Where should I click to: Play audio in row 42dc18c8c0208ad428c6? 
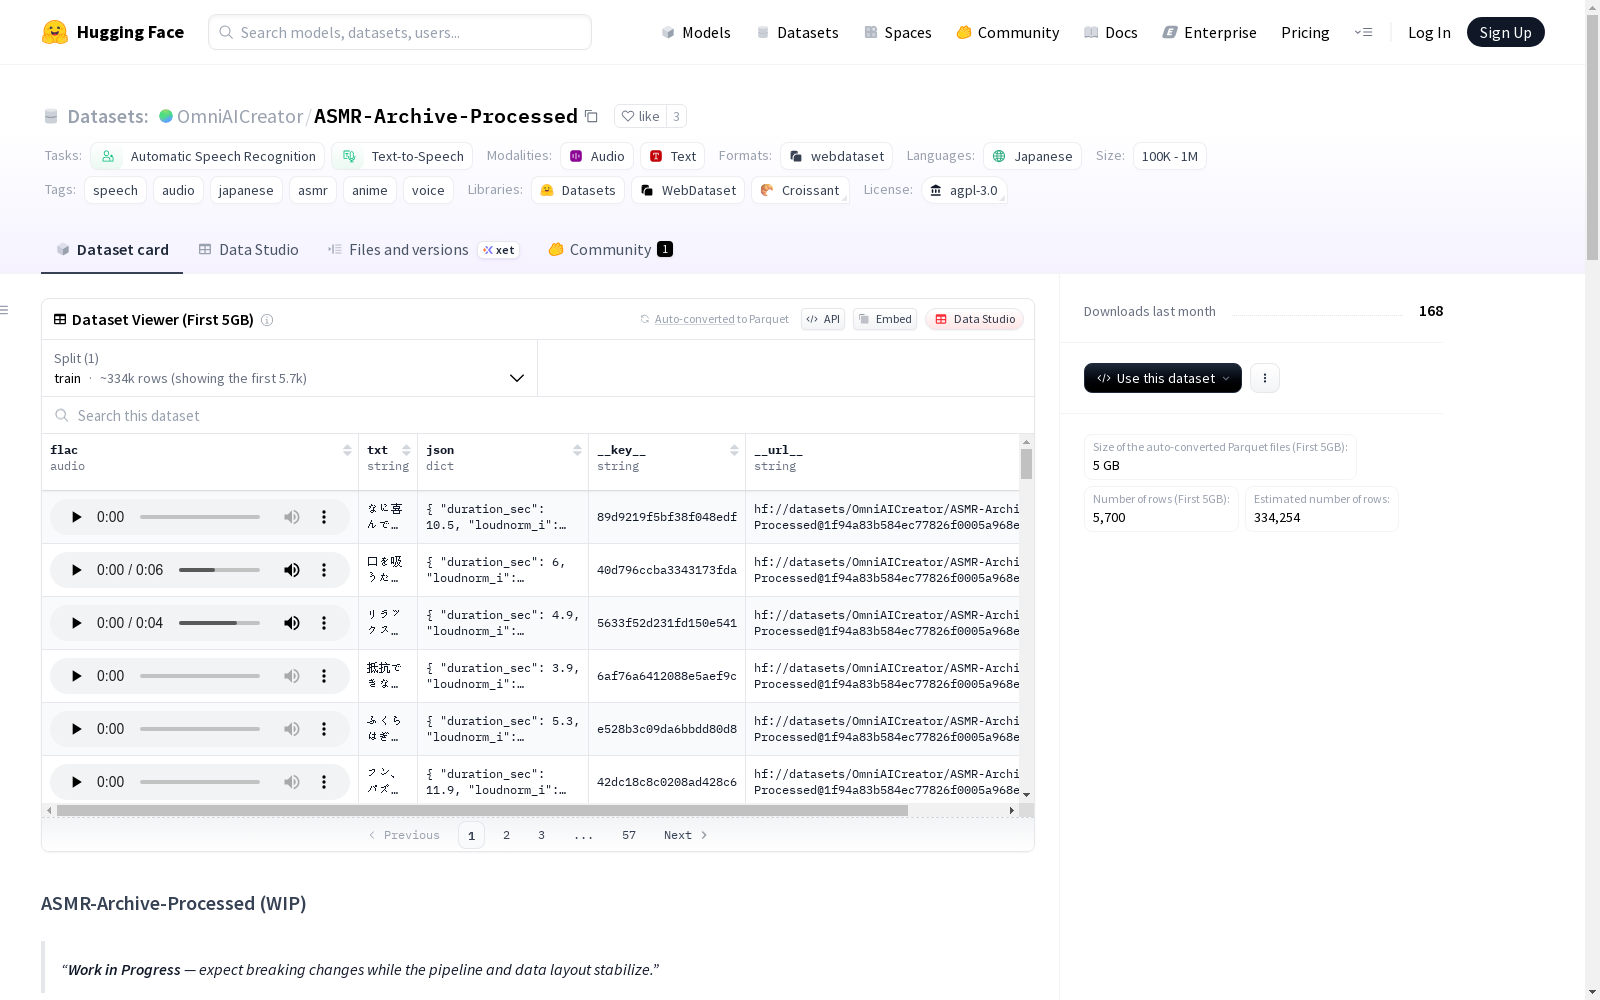(x=76, y=782)
